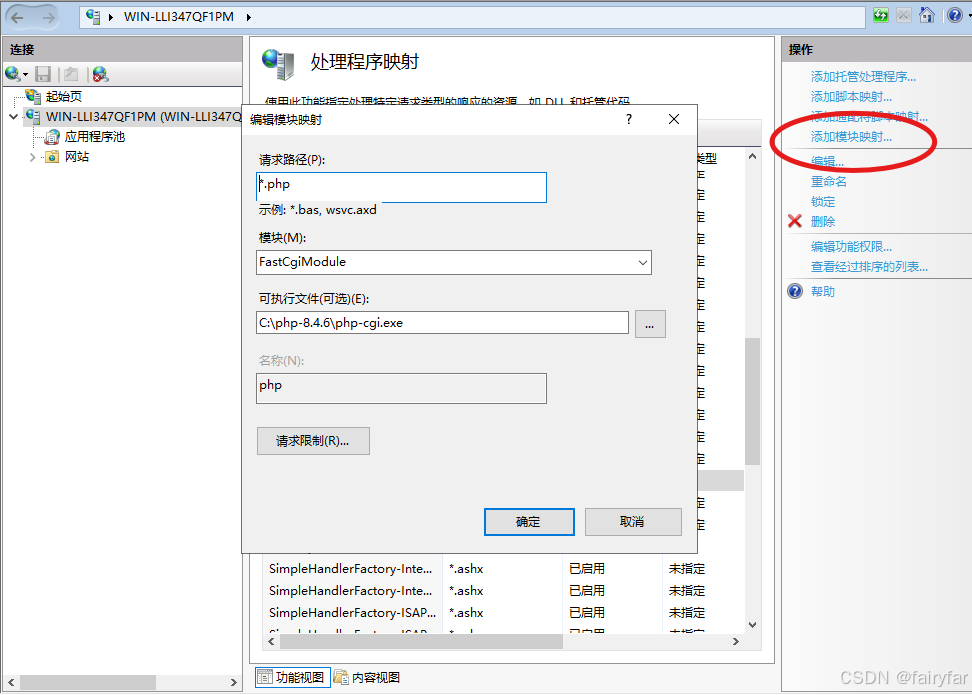Image resolution: width=972 pixels, height=695 pixels.
Task: Click the Forward navigation arrow
Action: 48,17
